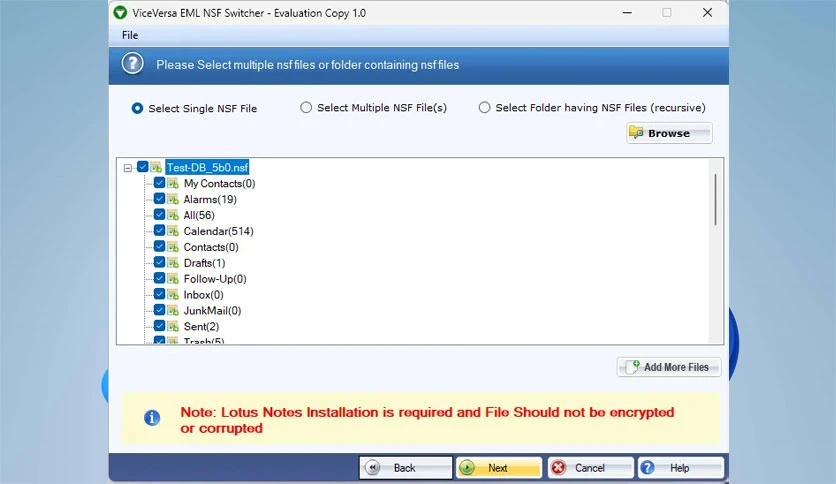This screenshot has height=484, width=836.
Task: Uncheck the Follow-Up(0) checkbox
Action: tap(159, 278)
